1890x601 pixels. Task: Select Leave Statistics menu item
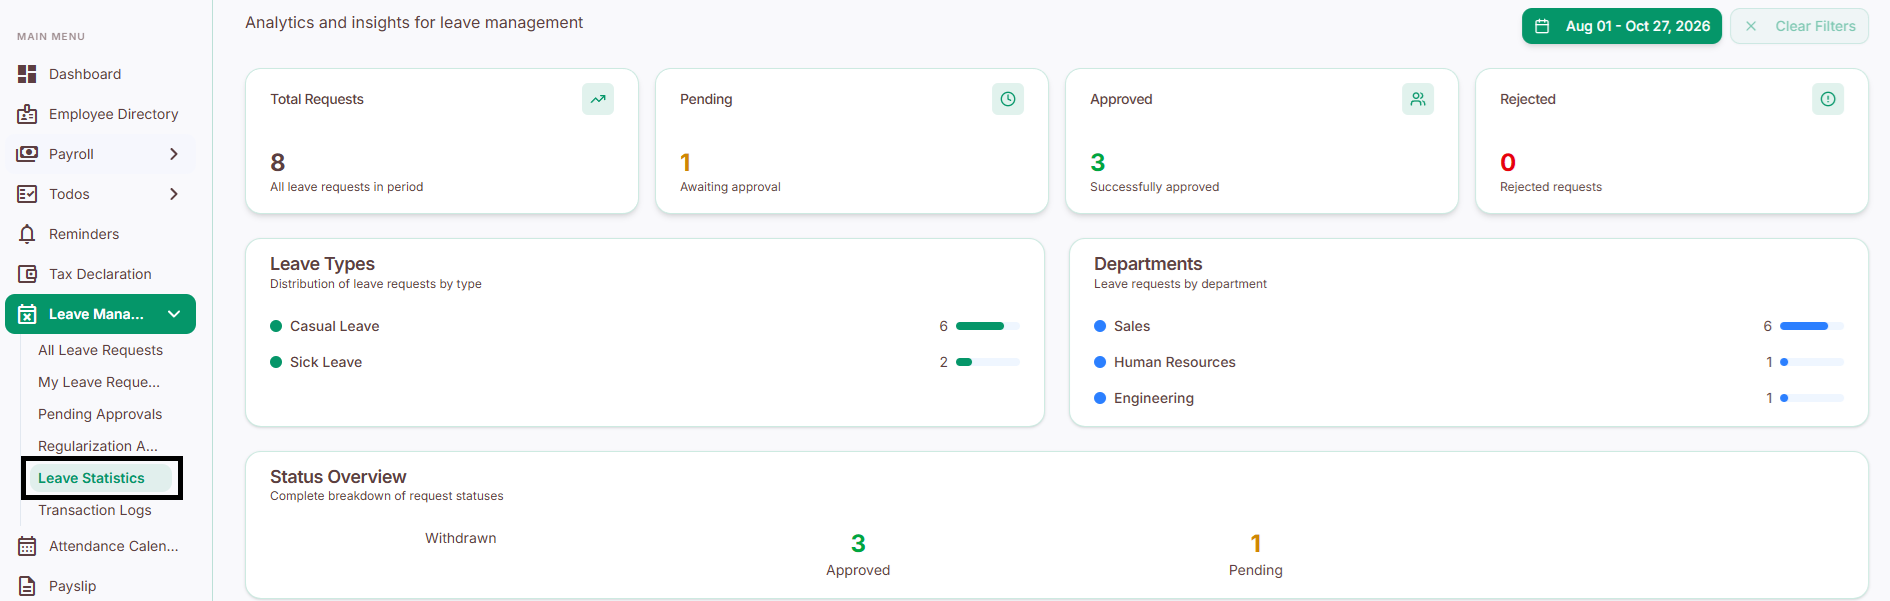102,478
